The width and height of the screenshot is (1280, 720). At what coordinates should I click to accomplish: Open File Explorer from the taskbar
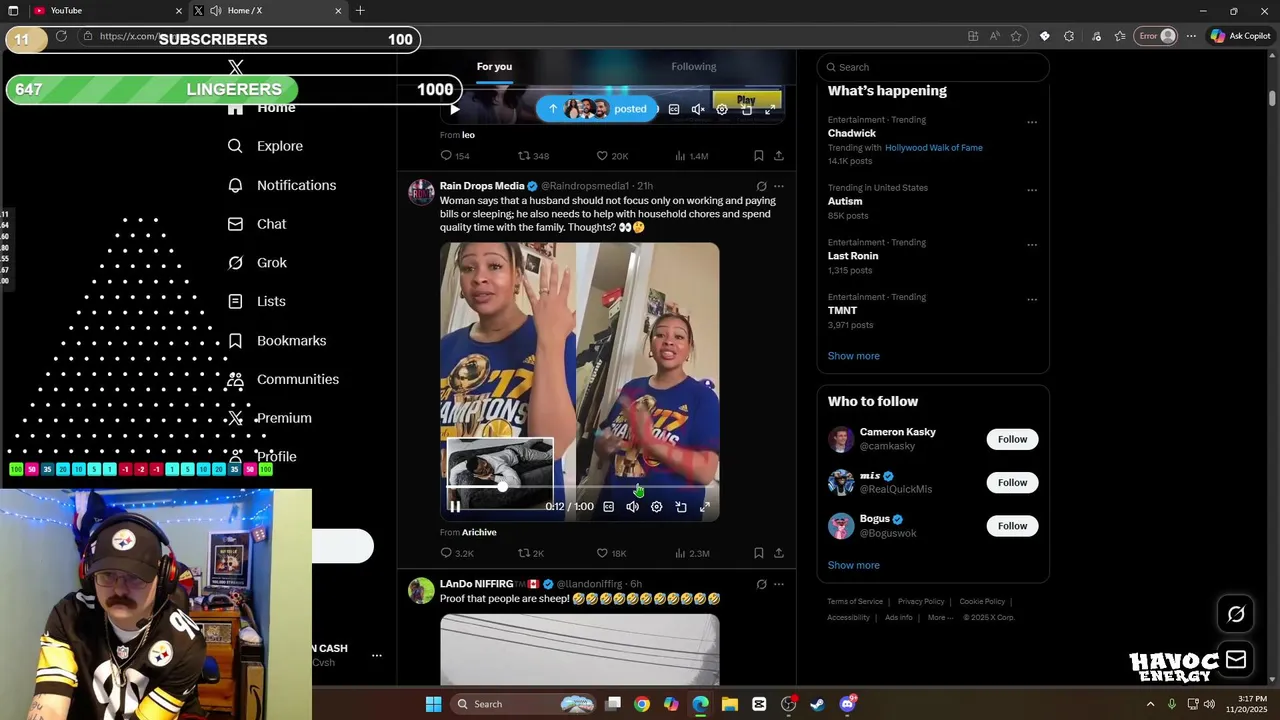729,704
